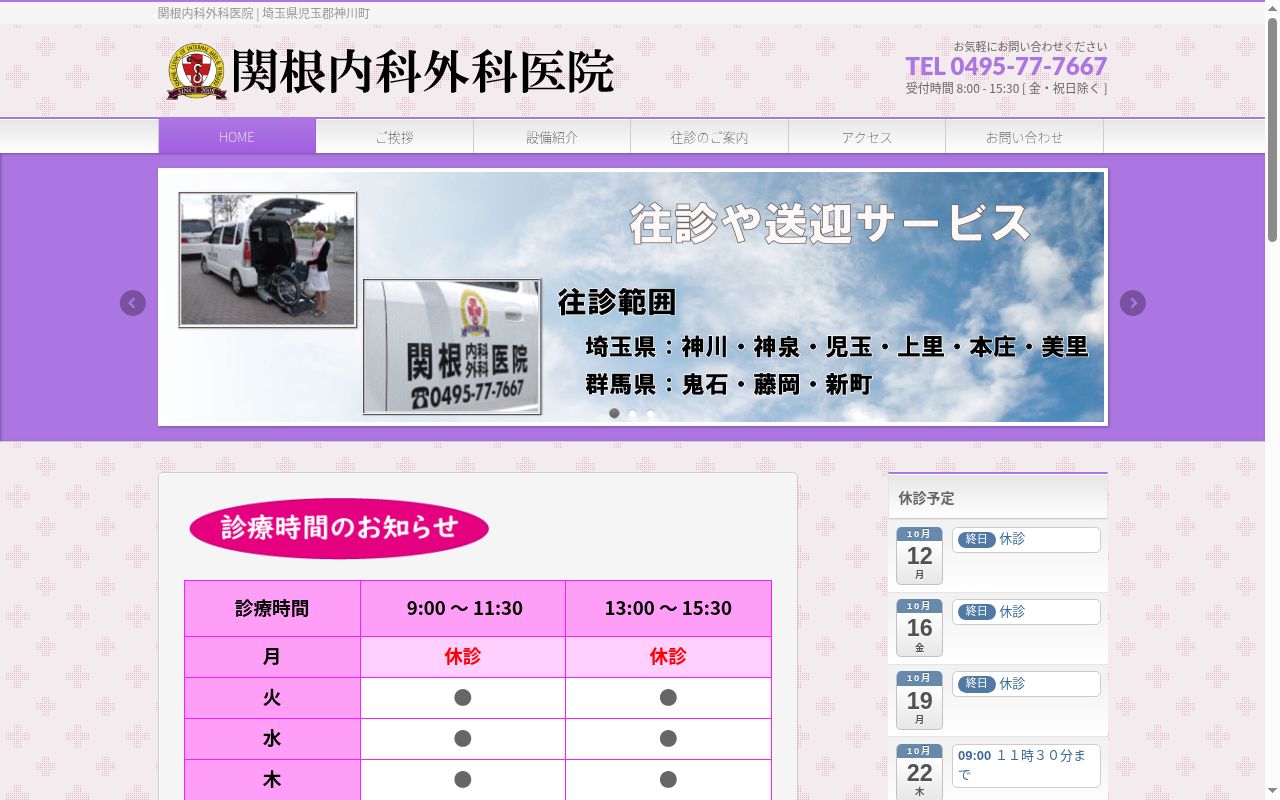Open the お問い合わせ menu item
This screenshot has height=800, width=1280.
1024,137
